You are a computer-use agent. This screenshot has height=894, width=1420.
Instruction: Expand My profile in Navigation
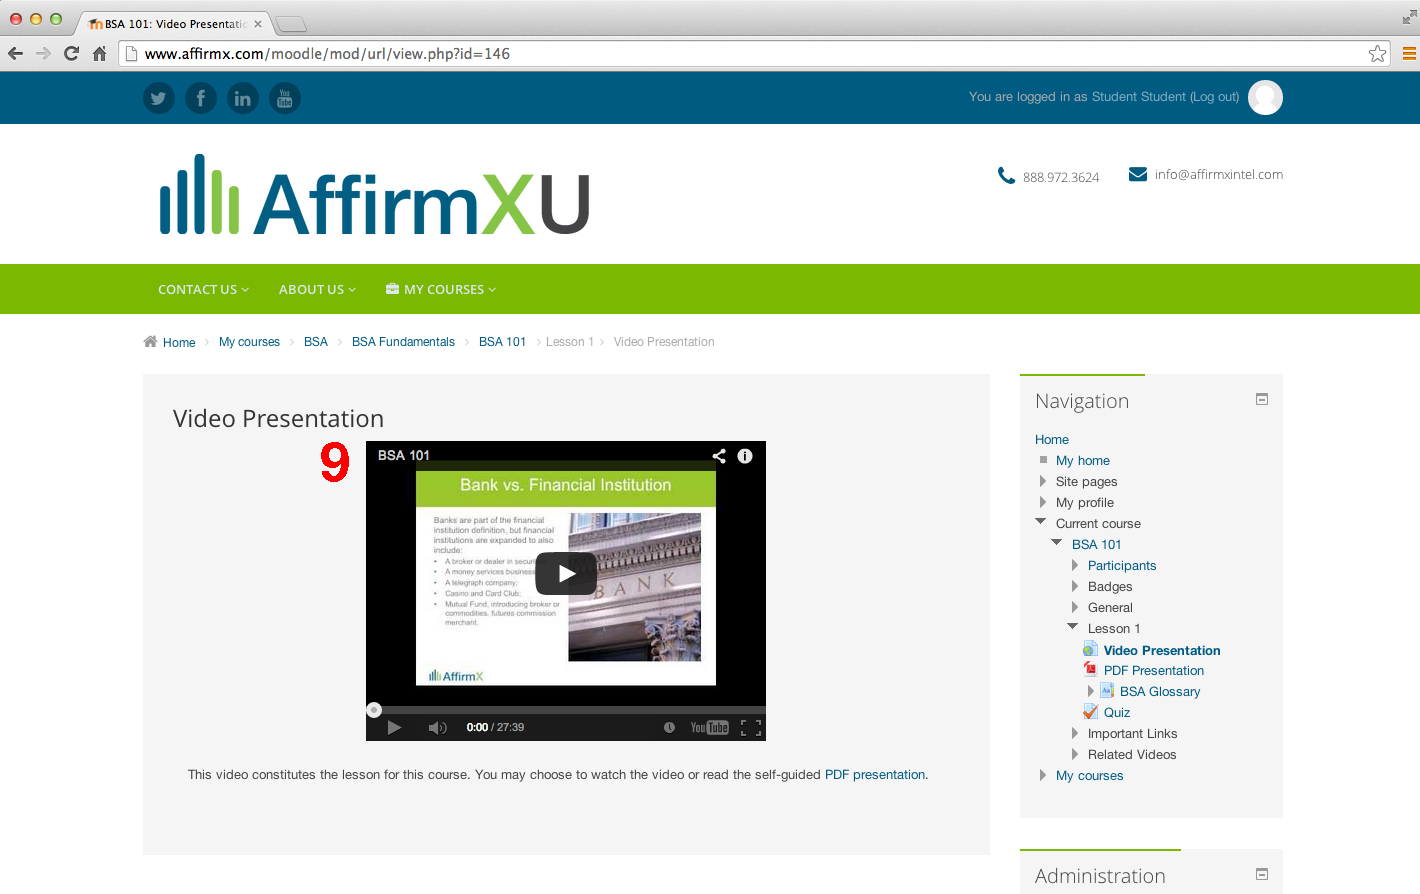click(1043, 502)
